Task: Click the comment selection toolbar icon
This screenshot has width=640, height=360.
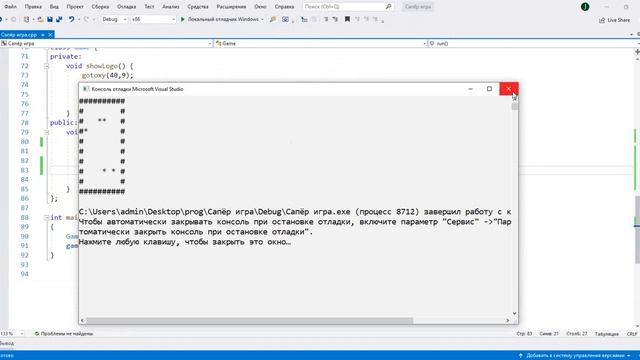Action: click(x=326, y=19)
